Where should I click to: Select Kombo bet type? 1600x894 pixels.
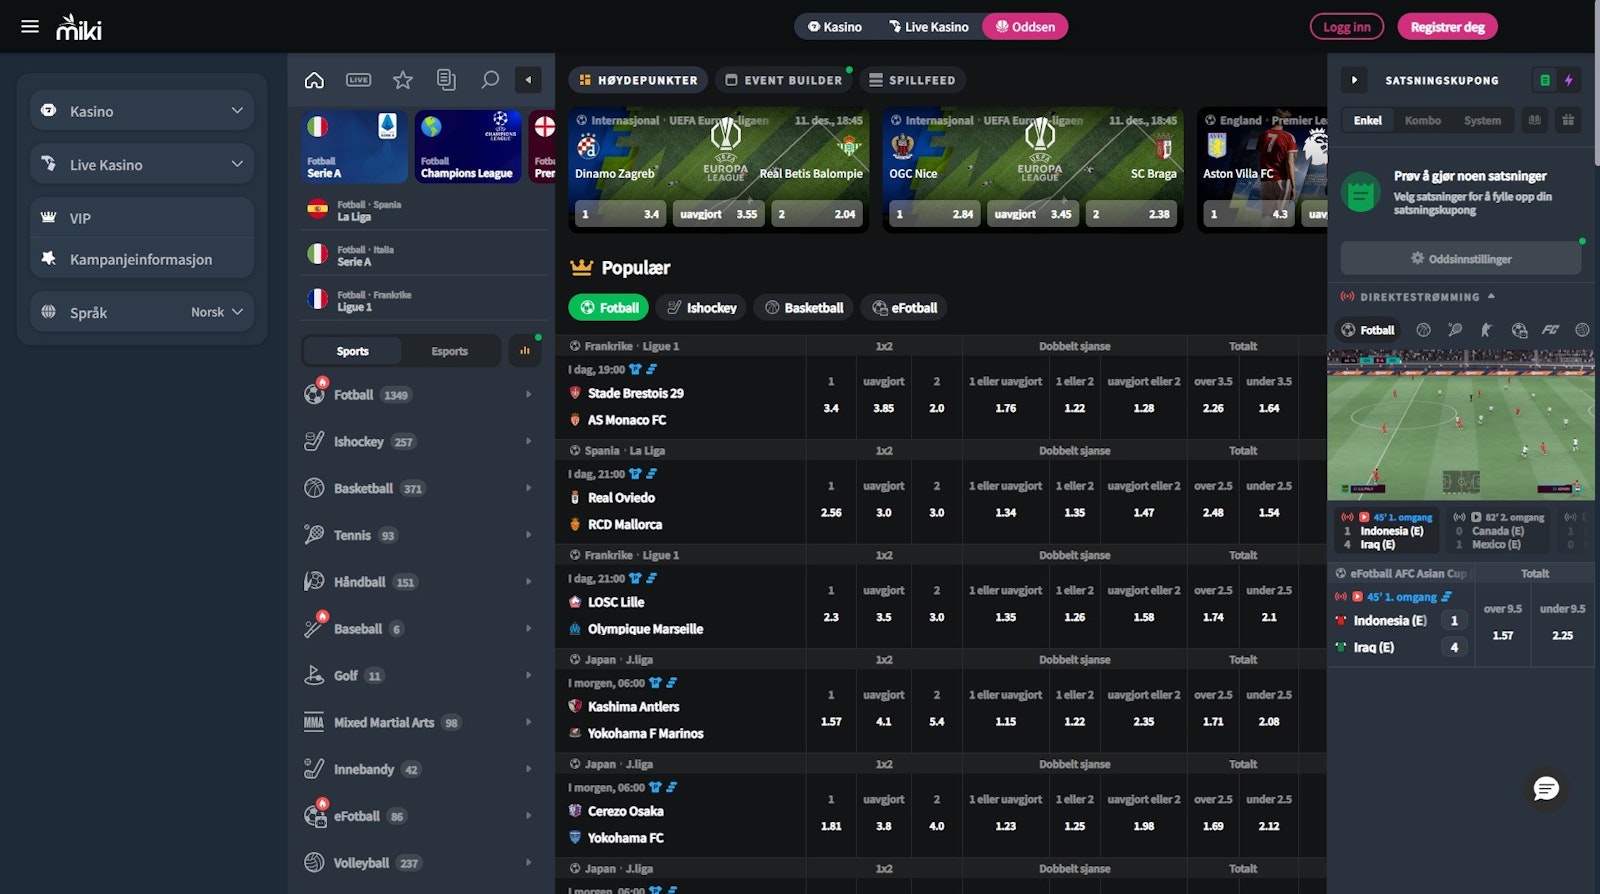[1422, 120]
